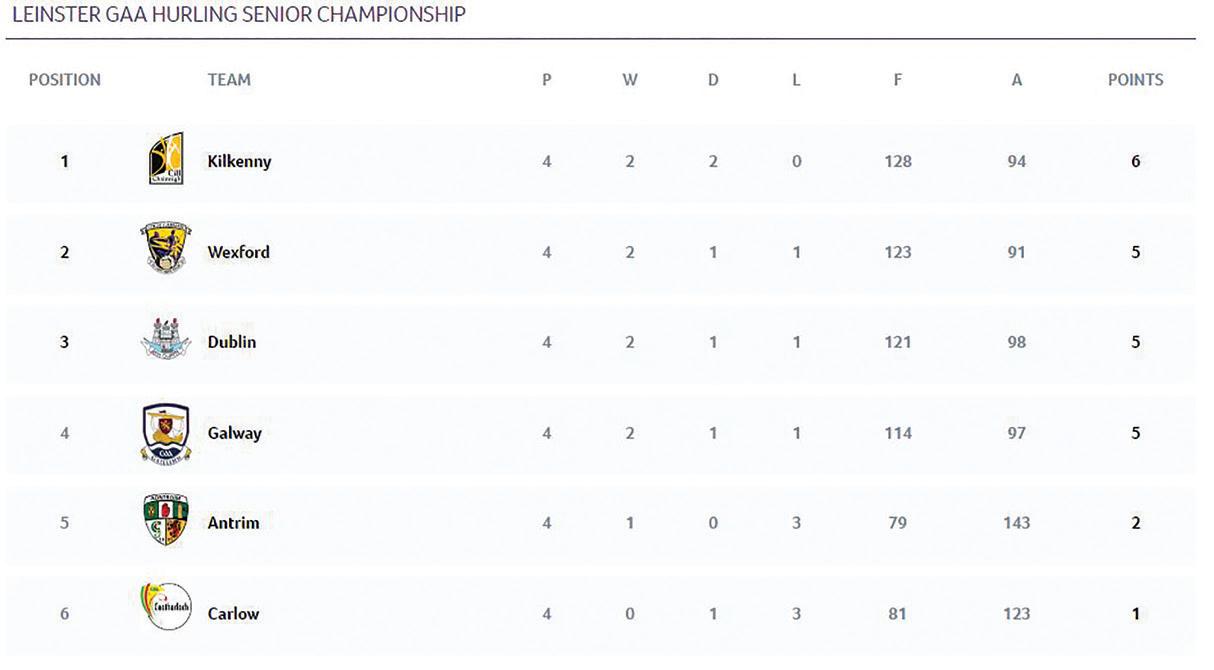Open the Kilkenny team name link
1214x670 pixels.
point(239,161)
